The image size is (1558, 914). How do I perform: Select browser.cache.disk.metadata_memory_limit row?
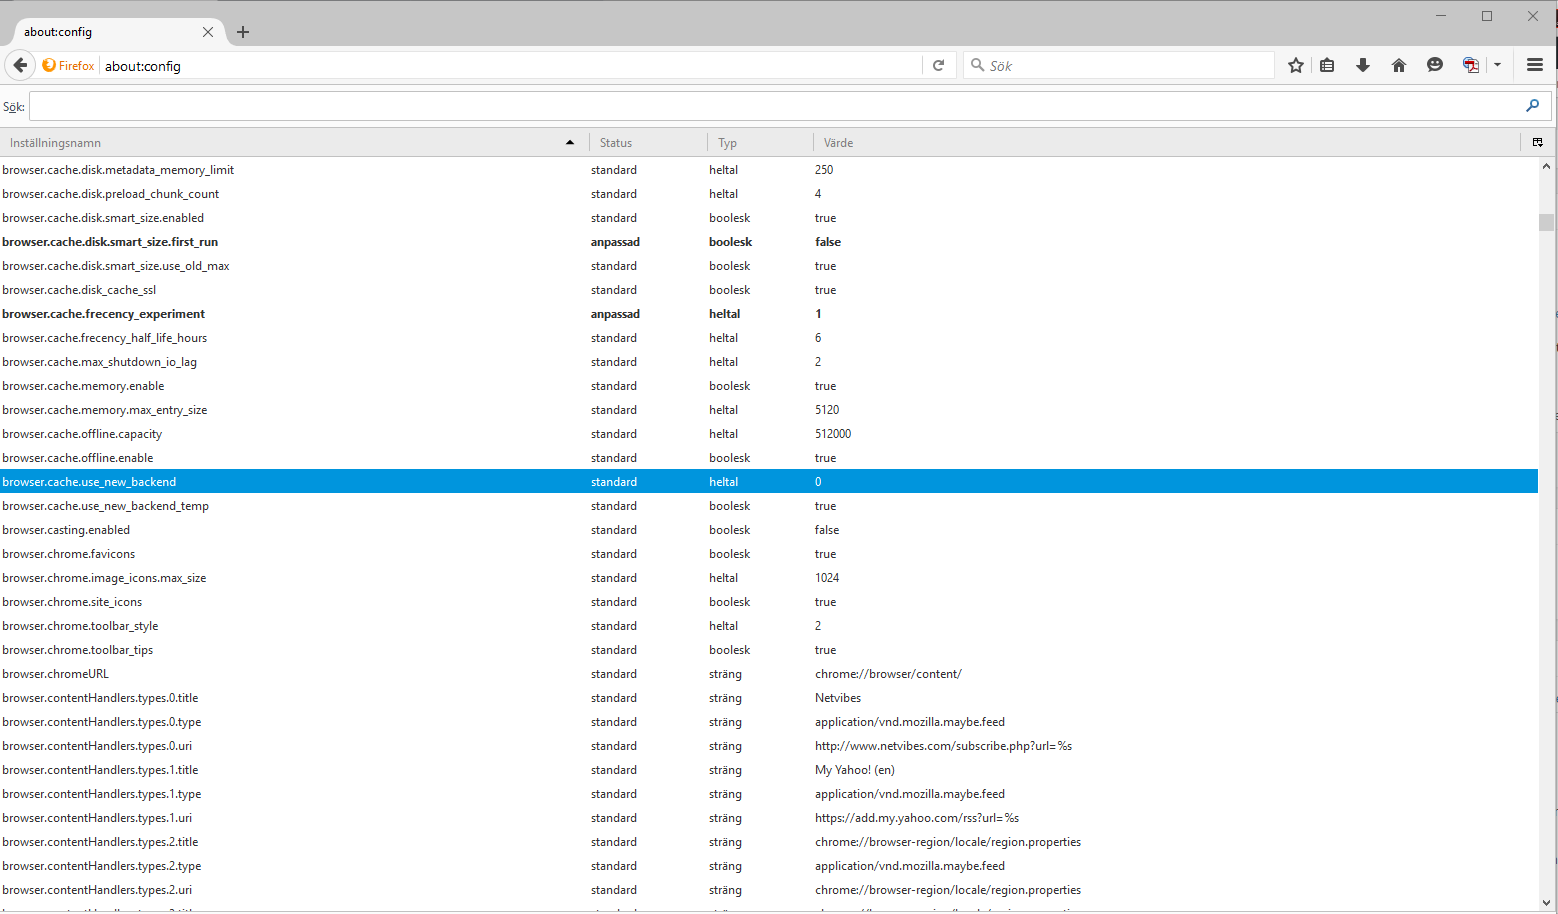point(769,170)
